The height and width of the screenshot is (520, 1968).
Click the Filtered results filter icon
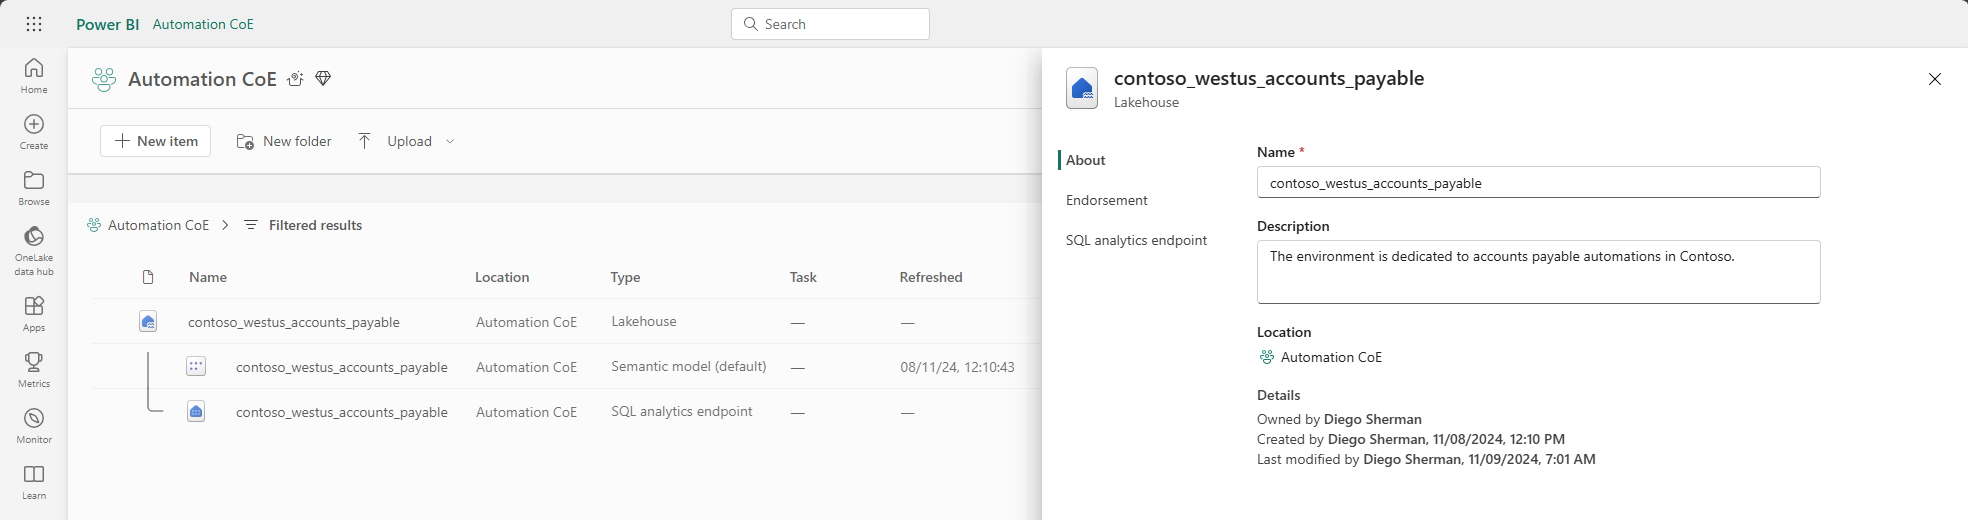tap(251, 225)
